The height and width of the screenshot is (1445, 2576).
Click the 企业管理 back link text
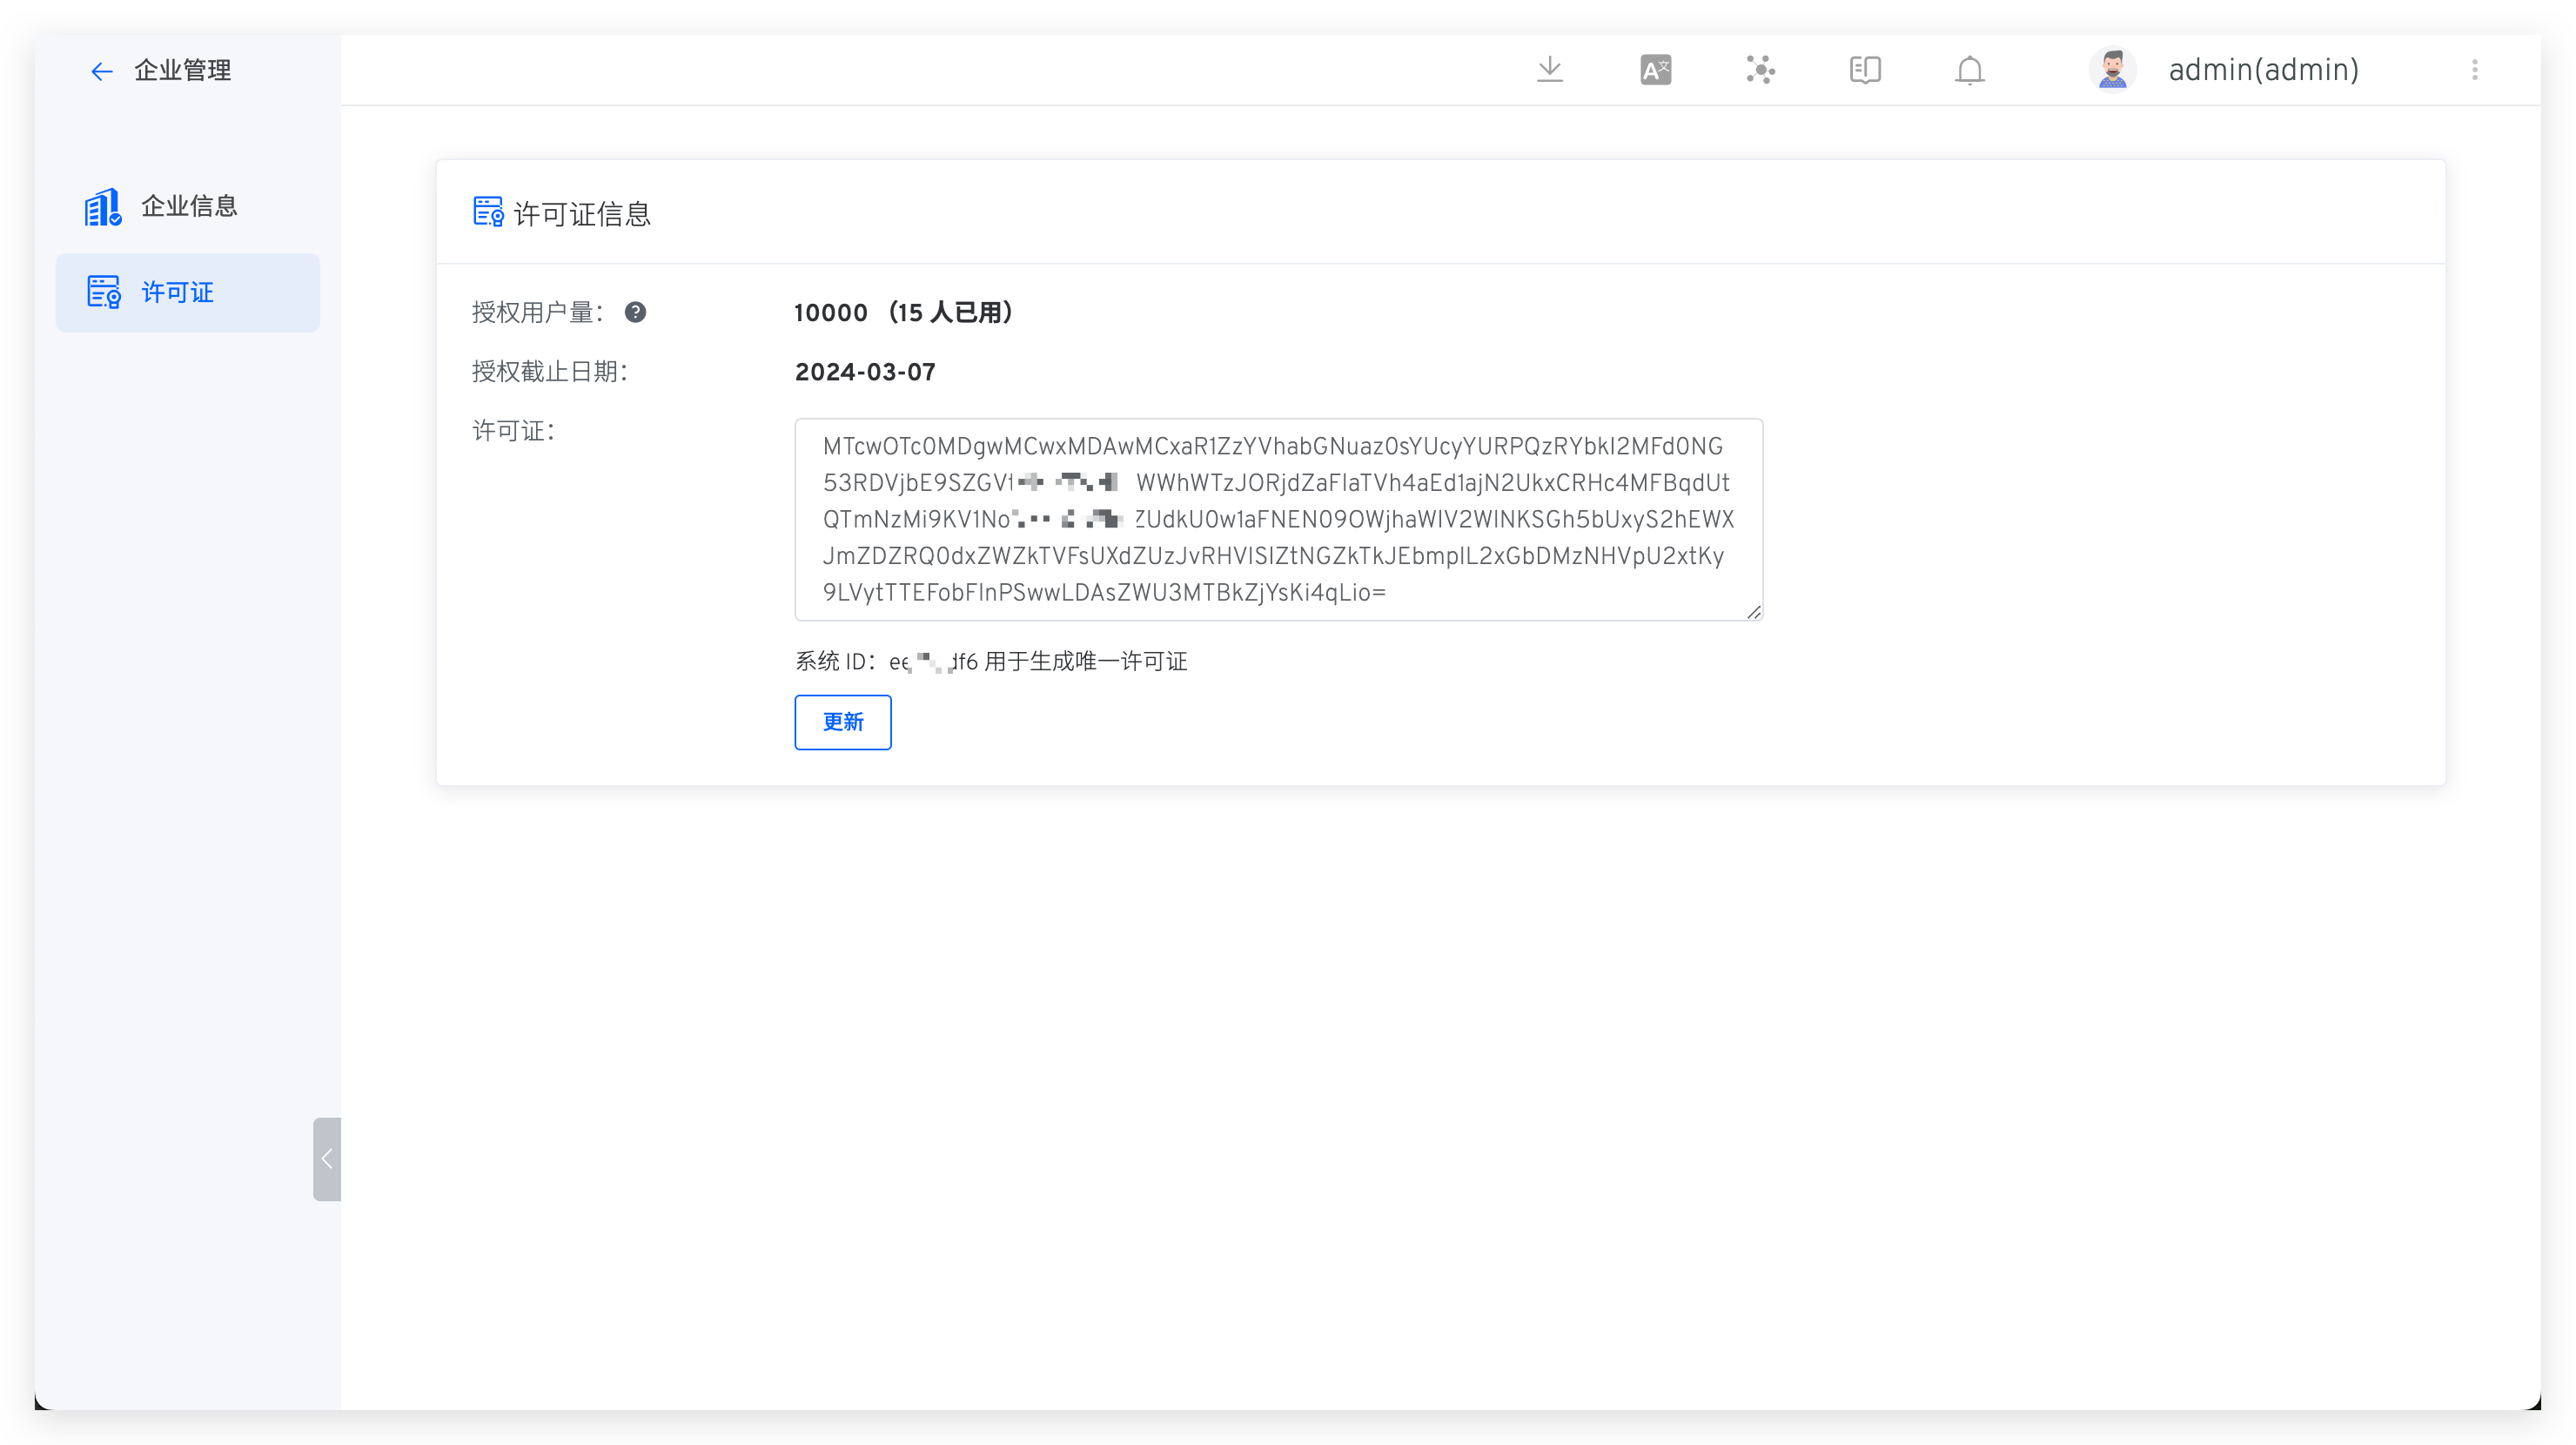183,71
